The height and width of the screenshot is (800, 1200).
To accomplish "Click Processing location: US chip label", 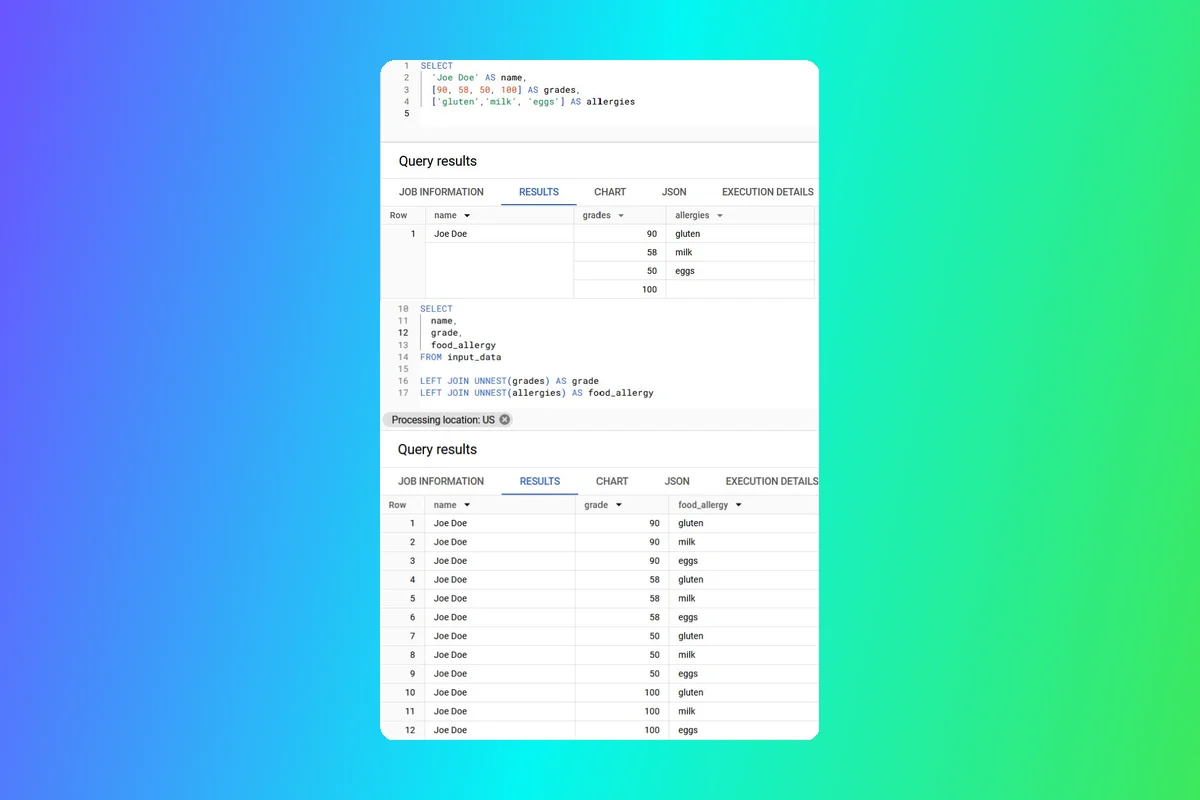I will (443, 420).
